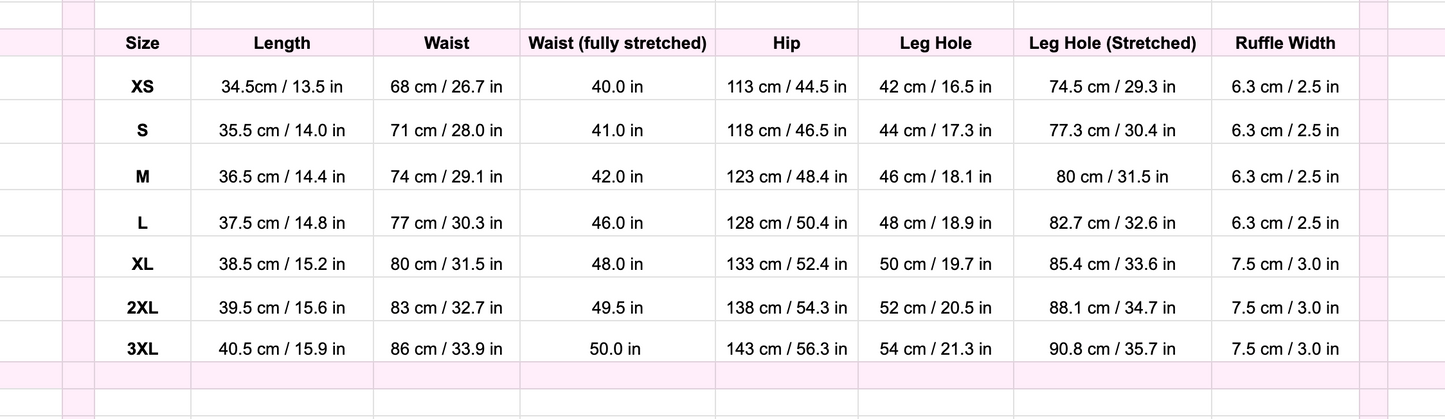Select the S row waist 71 cm cell
The height and width of the screenshot is (419, 1445).
pos(446,130)
